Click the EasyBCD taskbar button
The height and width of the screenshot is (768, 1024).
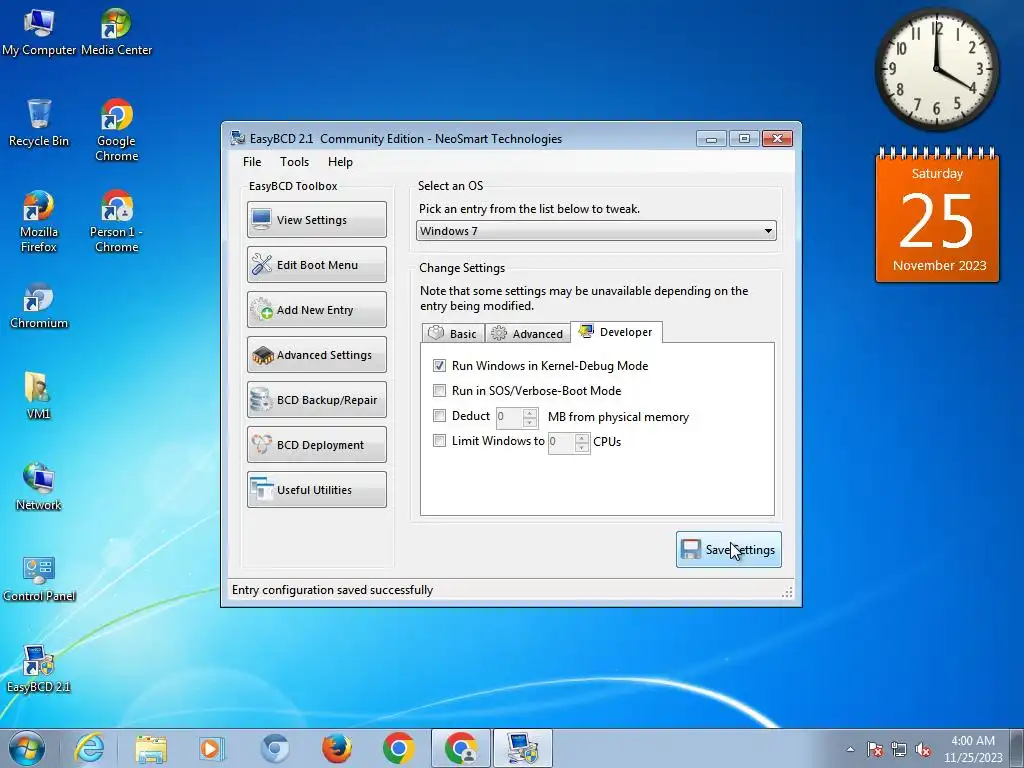pos(522,748)
